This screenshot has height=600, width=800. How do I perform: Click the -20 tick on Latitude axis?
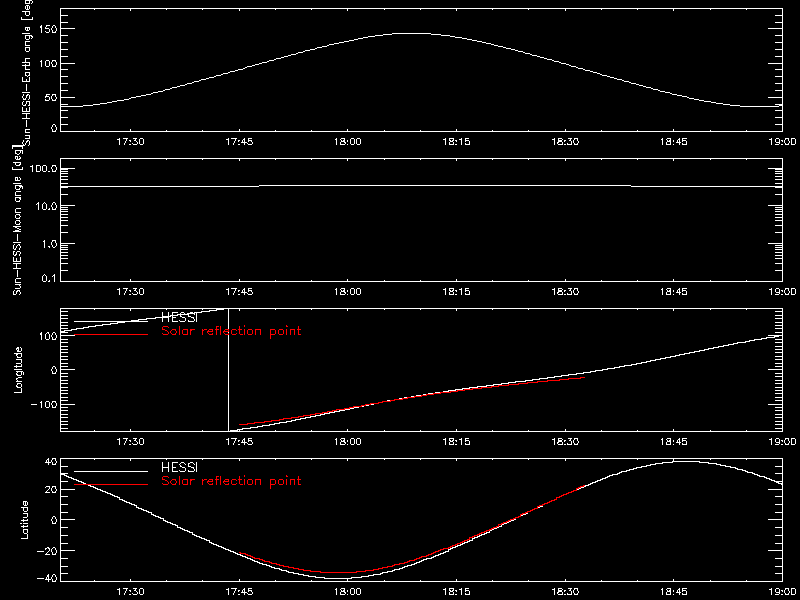[x=46, y=551]
